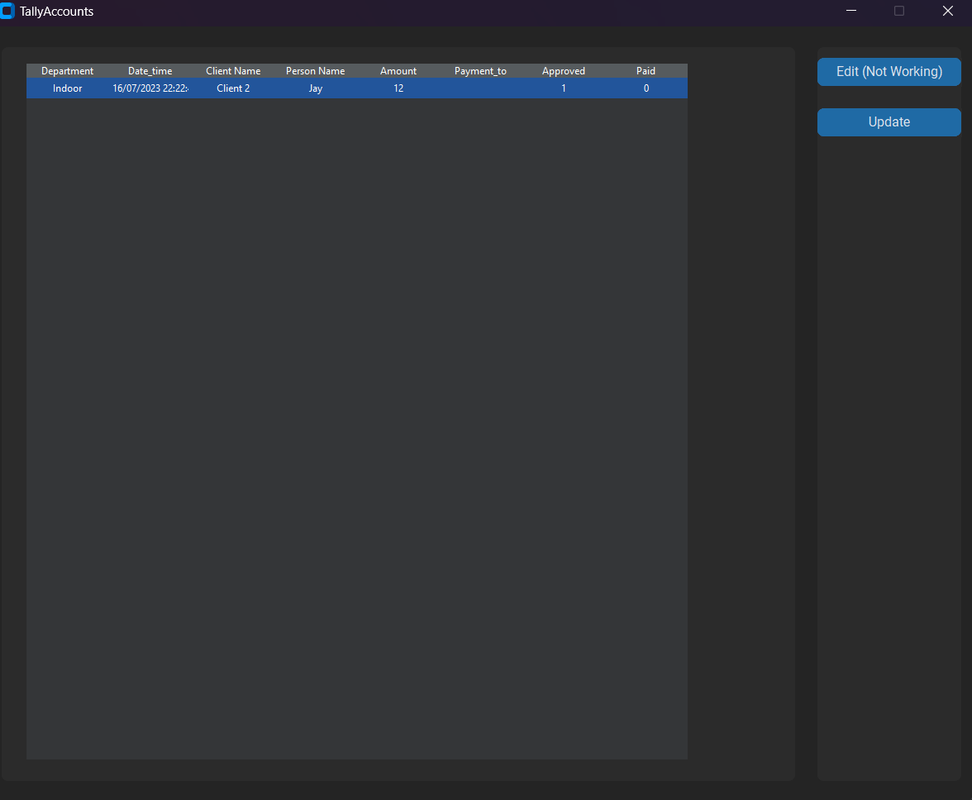Image resolution: width=972 pixels, height=800 pixels.
Task: Click the Person Name column header
Action: click(316, 71)
